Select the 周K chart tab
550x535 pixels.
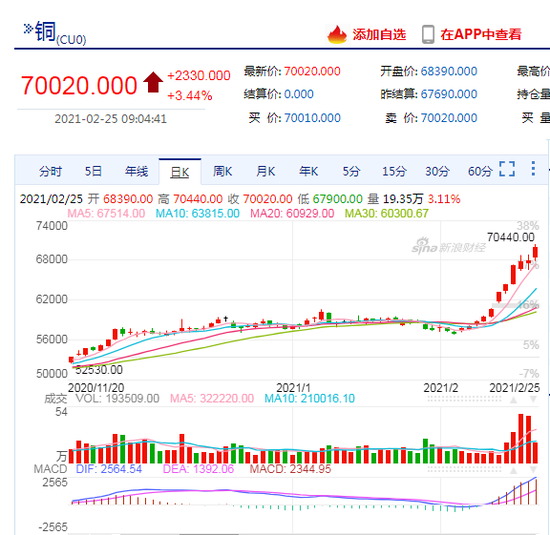click(x=222, y=172)
